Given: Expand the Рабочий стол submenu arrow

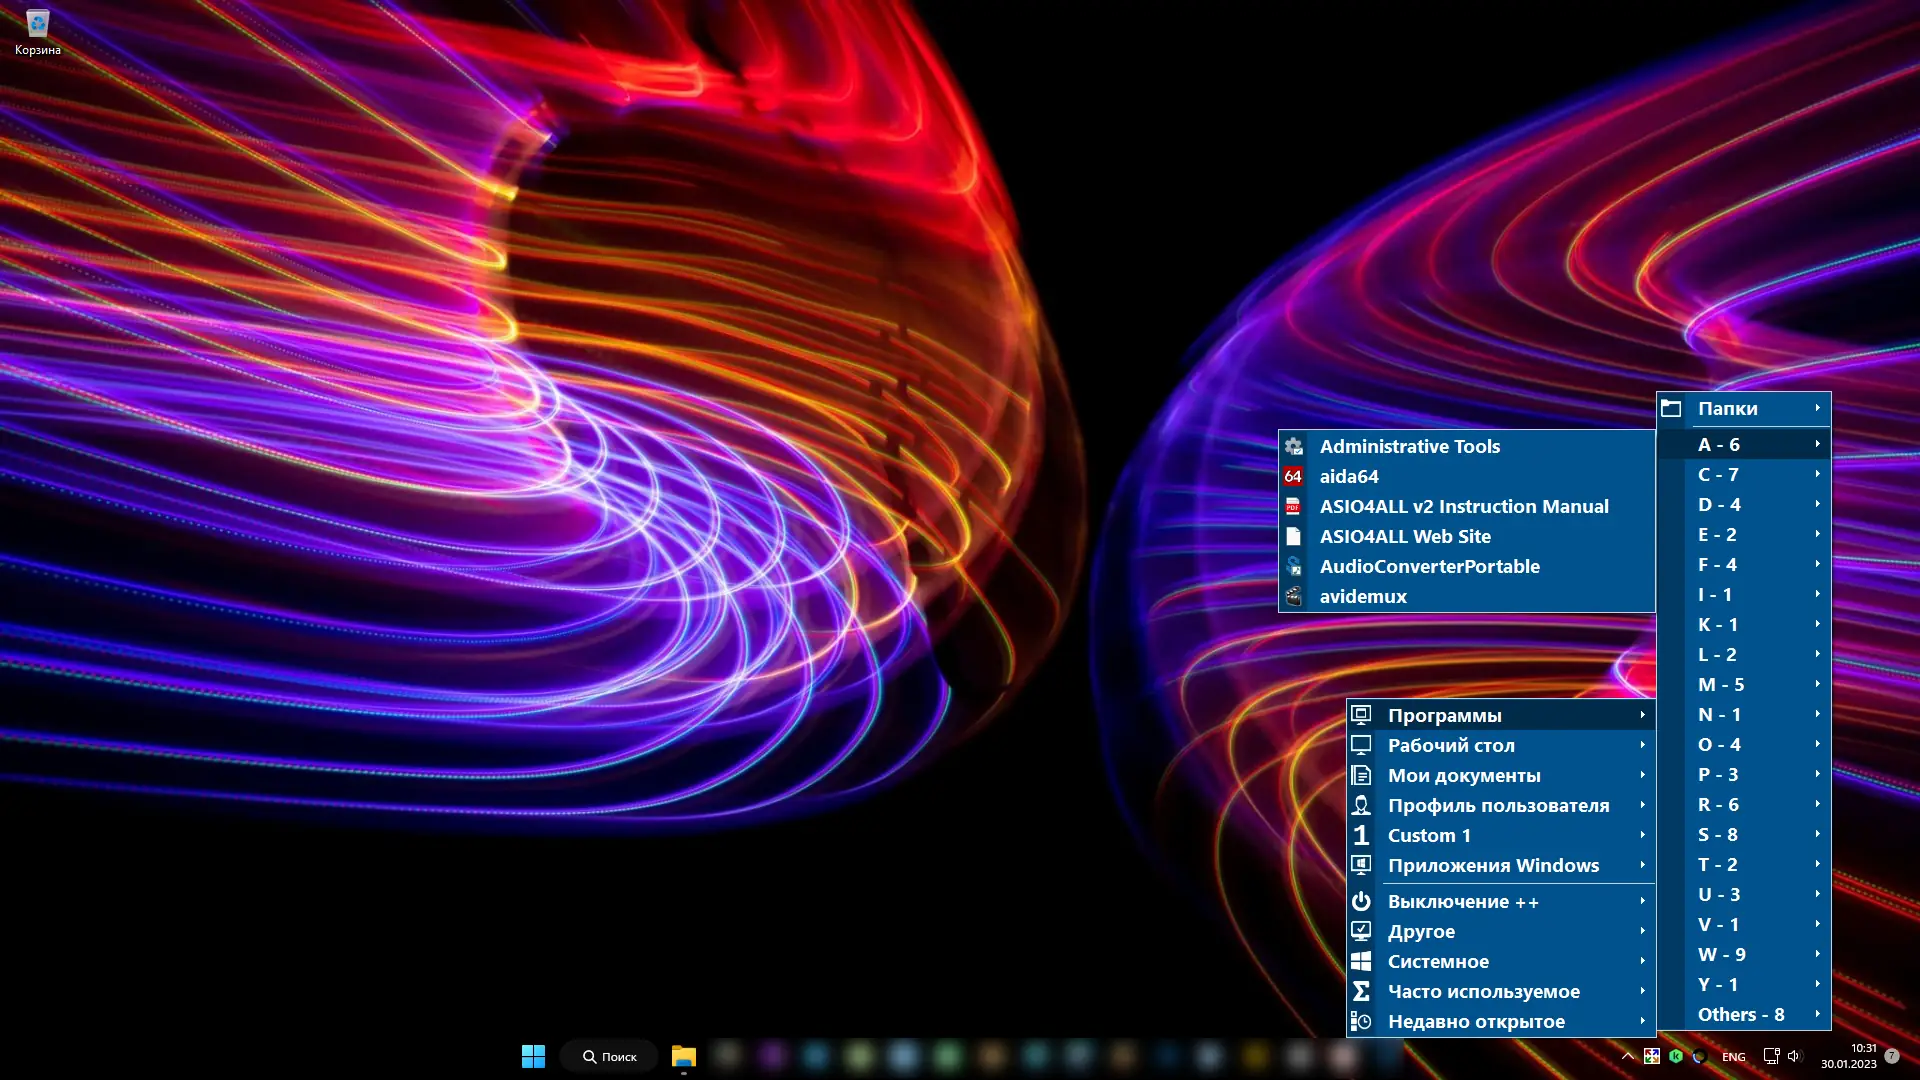Looking at the screenshot, I should (x=1642, y=746).
